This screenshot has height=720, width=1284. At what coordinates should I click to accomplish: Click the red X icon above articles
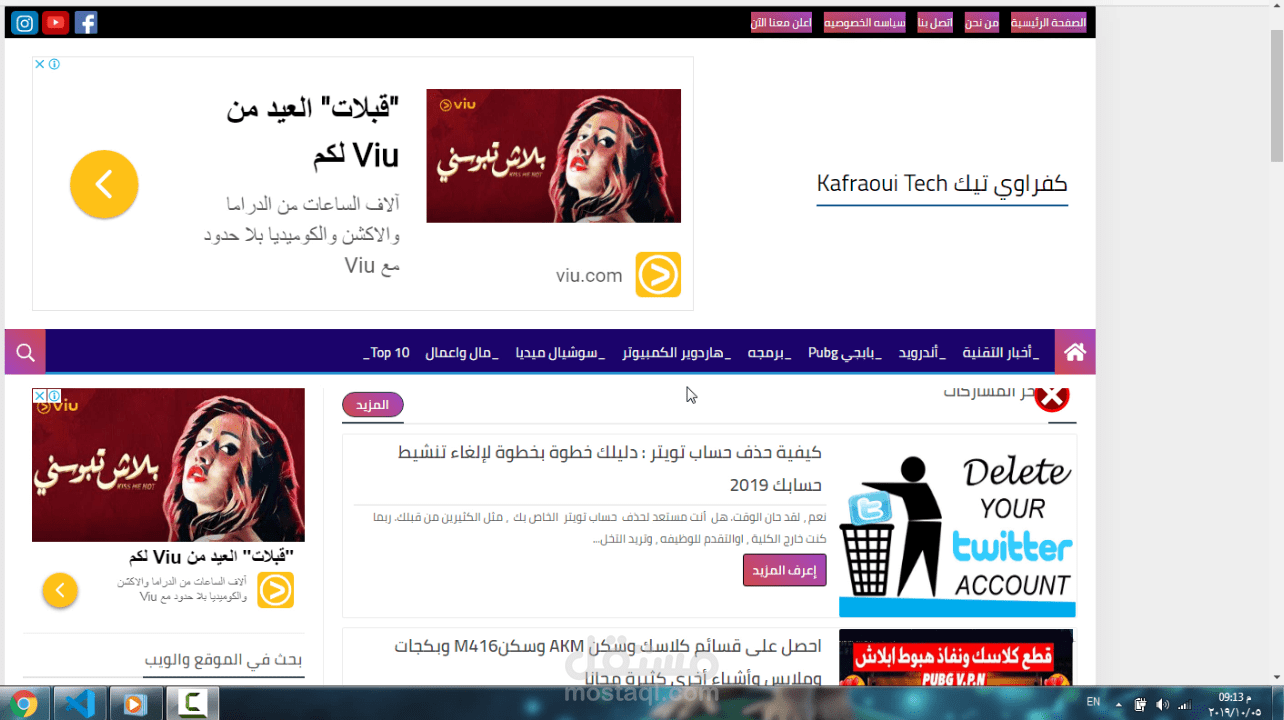[1051, 397]
